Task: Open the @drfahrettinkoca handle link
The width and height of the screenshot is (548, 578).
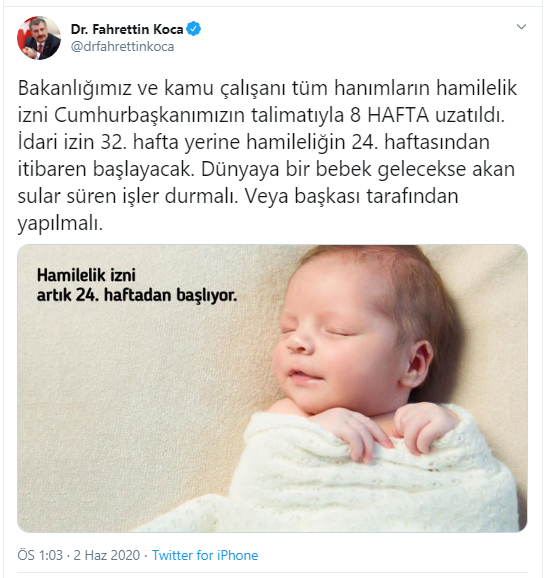Action: click(x=122, y=47)
